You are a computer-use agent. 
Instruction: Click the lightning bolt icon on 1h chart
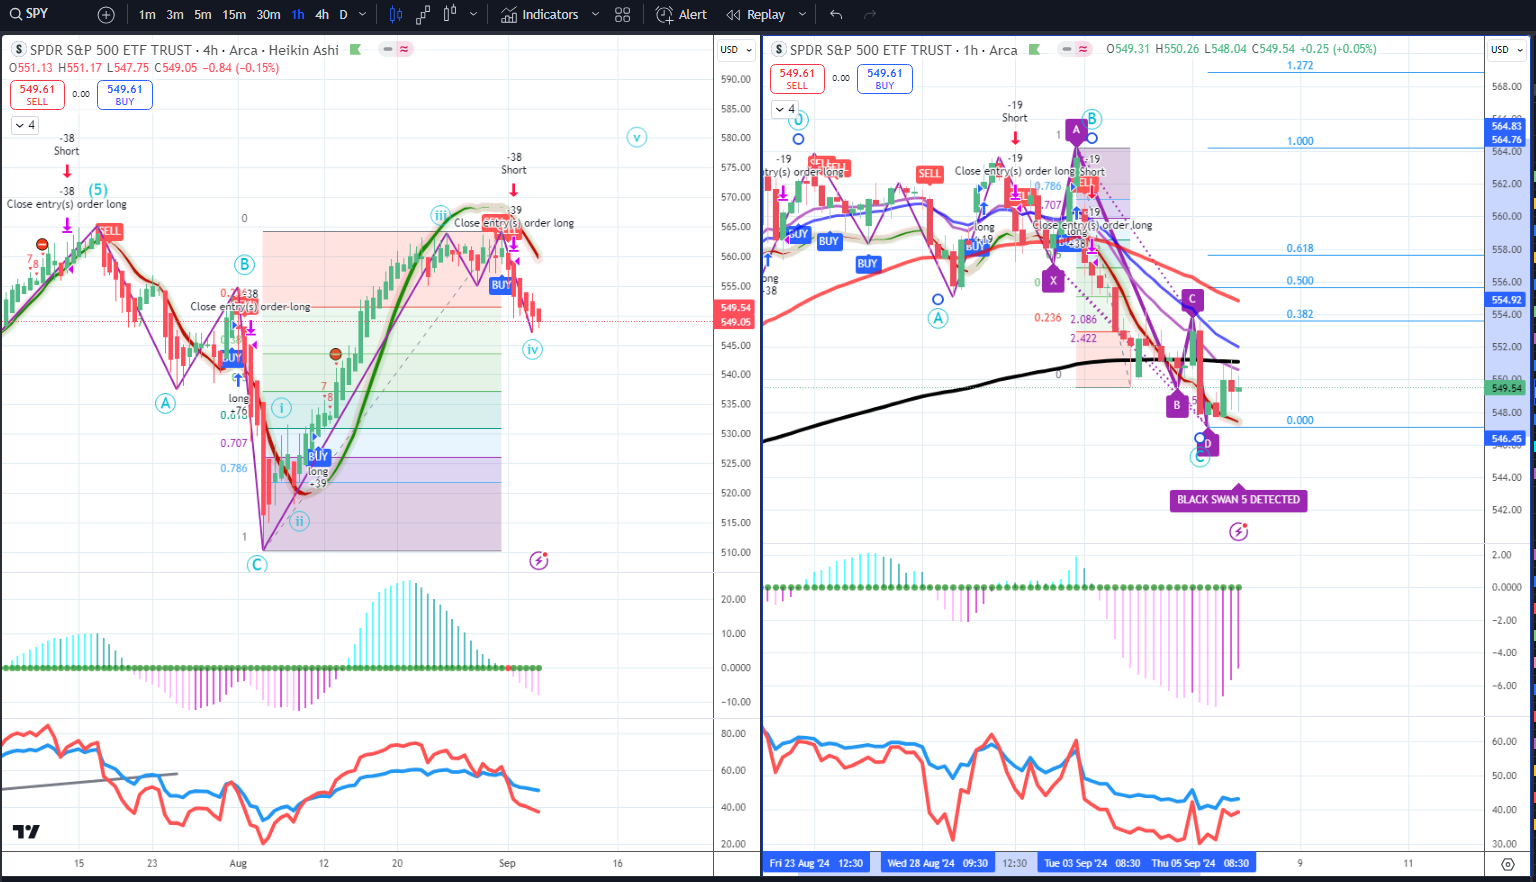1239,532
